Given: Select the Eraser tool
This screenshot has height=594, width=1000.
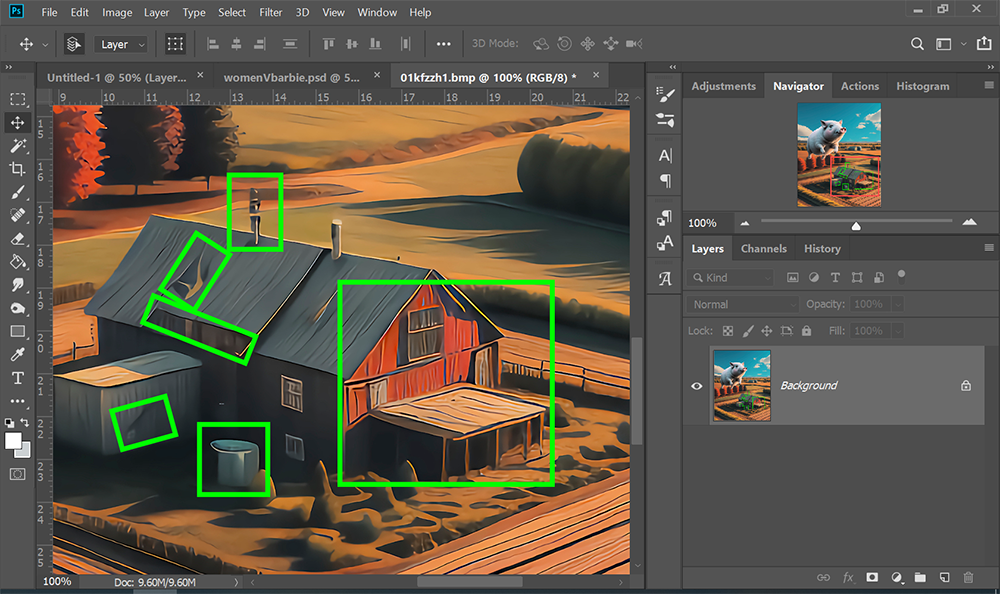Looking at the screenshot, I should pyautogui.click(x=17, y=238).
